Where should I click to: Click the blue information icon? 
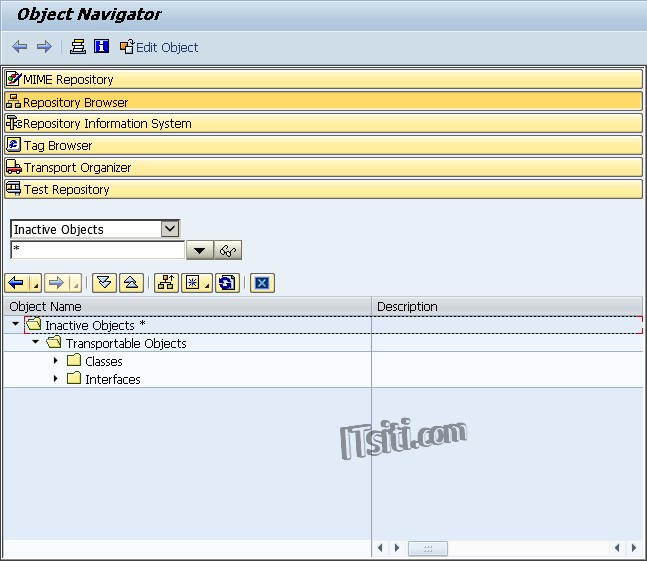[102, 46]
